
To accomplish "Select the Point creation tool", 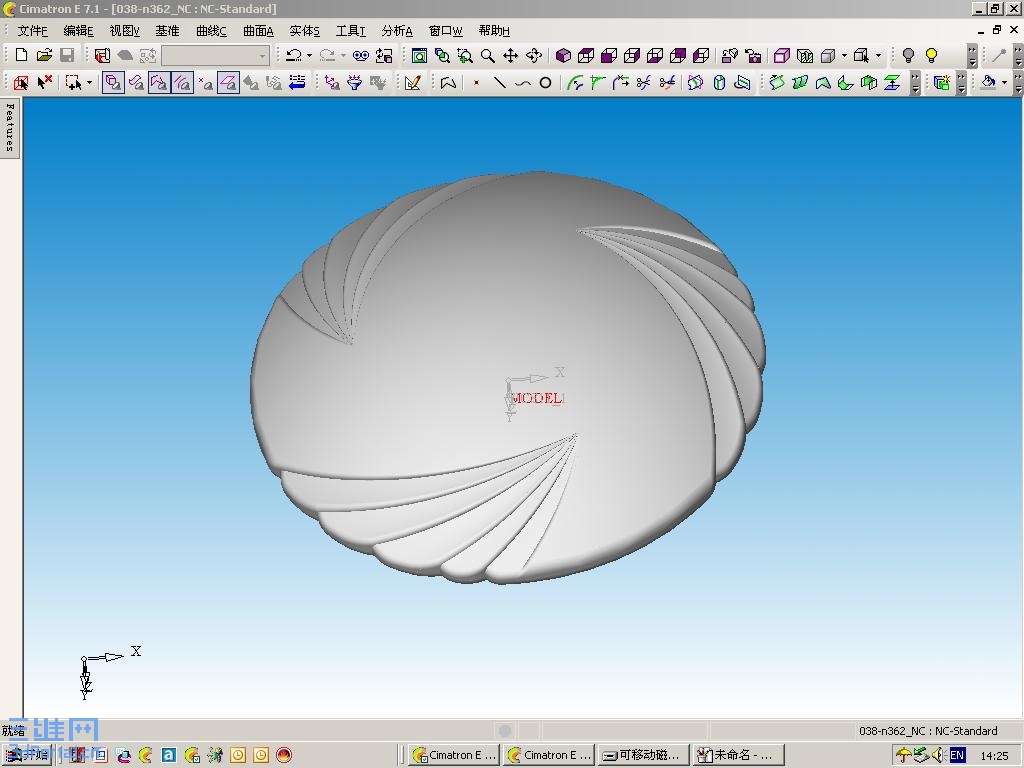I will (x=477, y=83).
